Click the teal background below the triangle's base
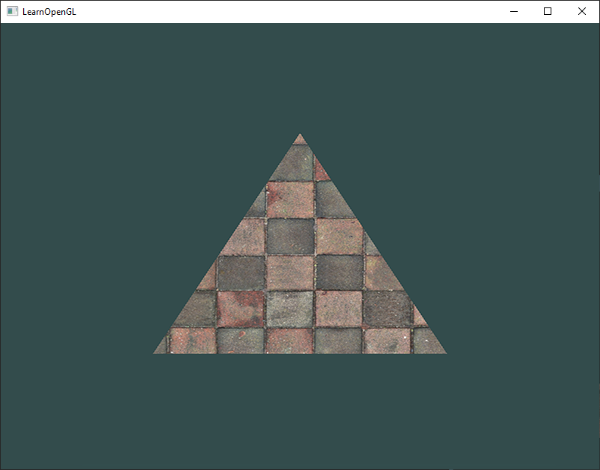600x470 pixels. [300, 411]
